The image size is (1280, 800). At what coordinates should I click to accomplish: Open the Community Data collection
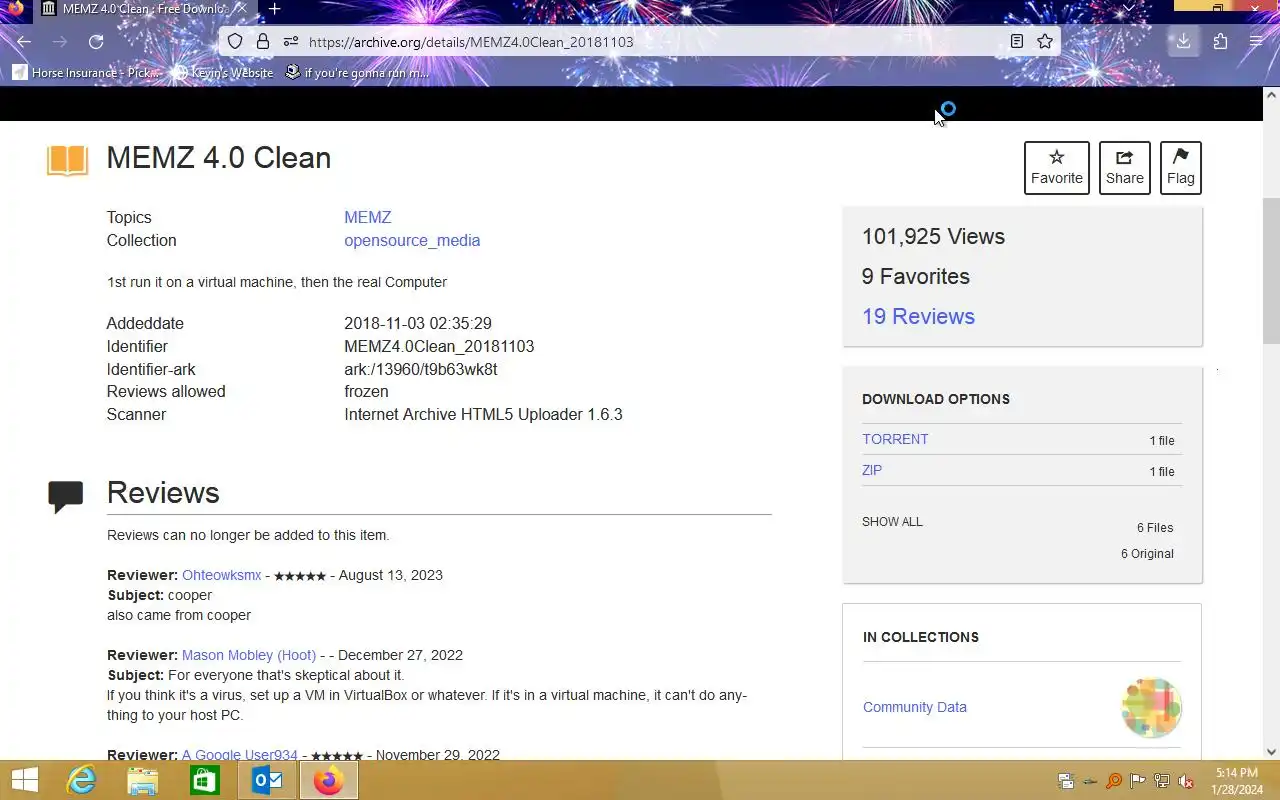pyautogui.click(x=915, y=707)
